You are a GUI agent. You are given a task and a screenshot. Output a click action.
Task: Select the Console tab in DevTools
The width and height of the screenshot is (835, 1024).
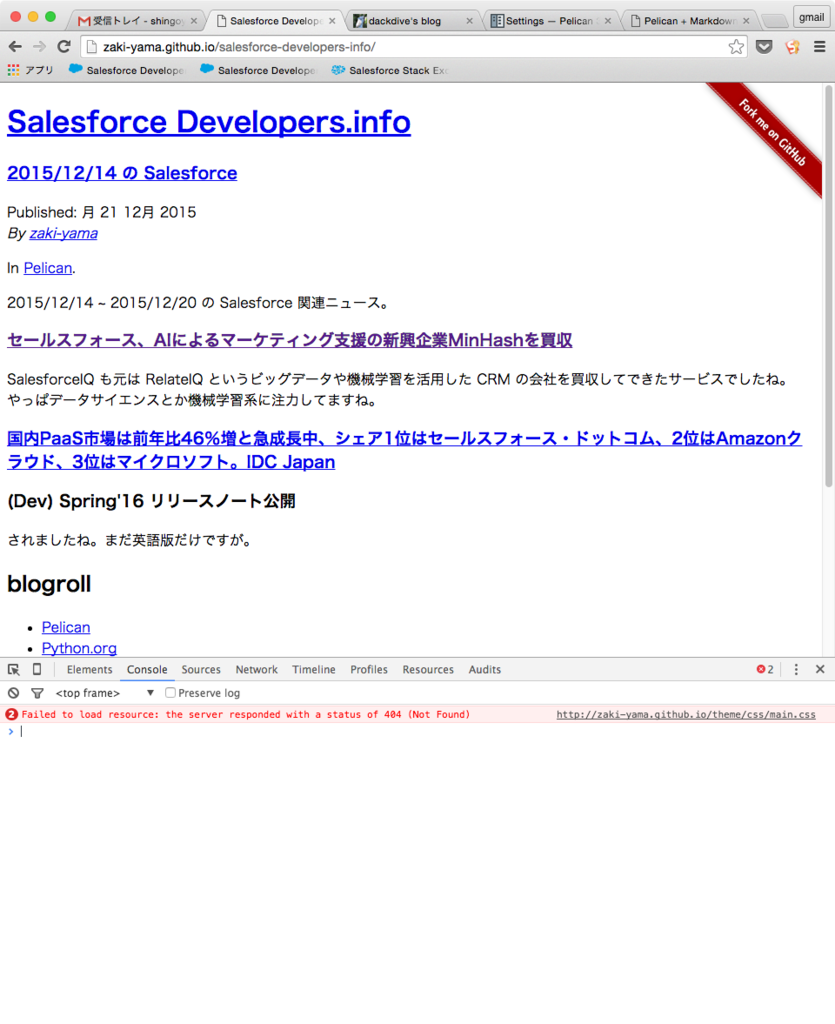(x=147, y=669)
